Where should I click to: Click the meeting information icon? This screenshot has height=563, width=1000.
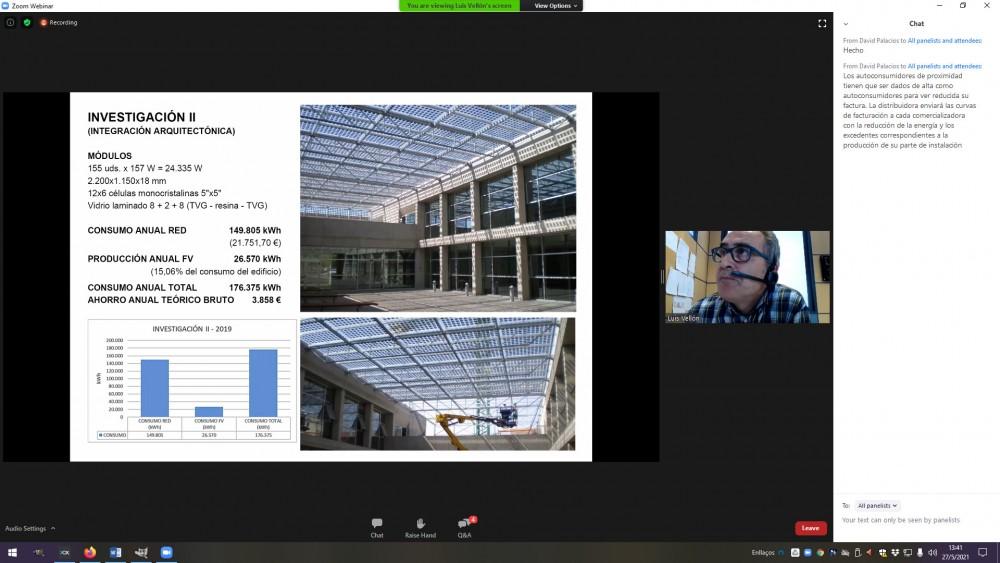pos(10,22)
